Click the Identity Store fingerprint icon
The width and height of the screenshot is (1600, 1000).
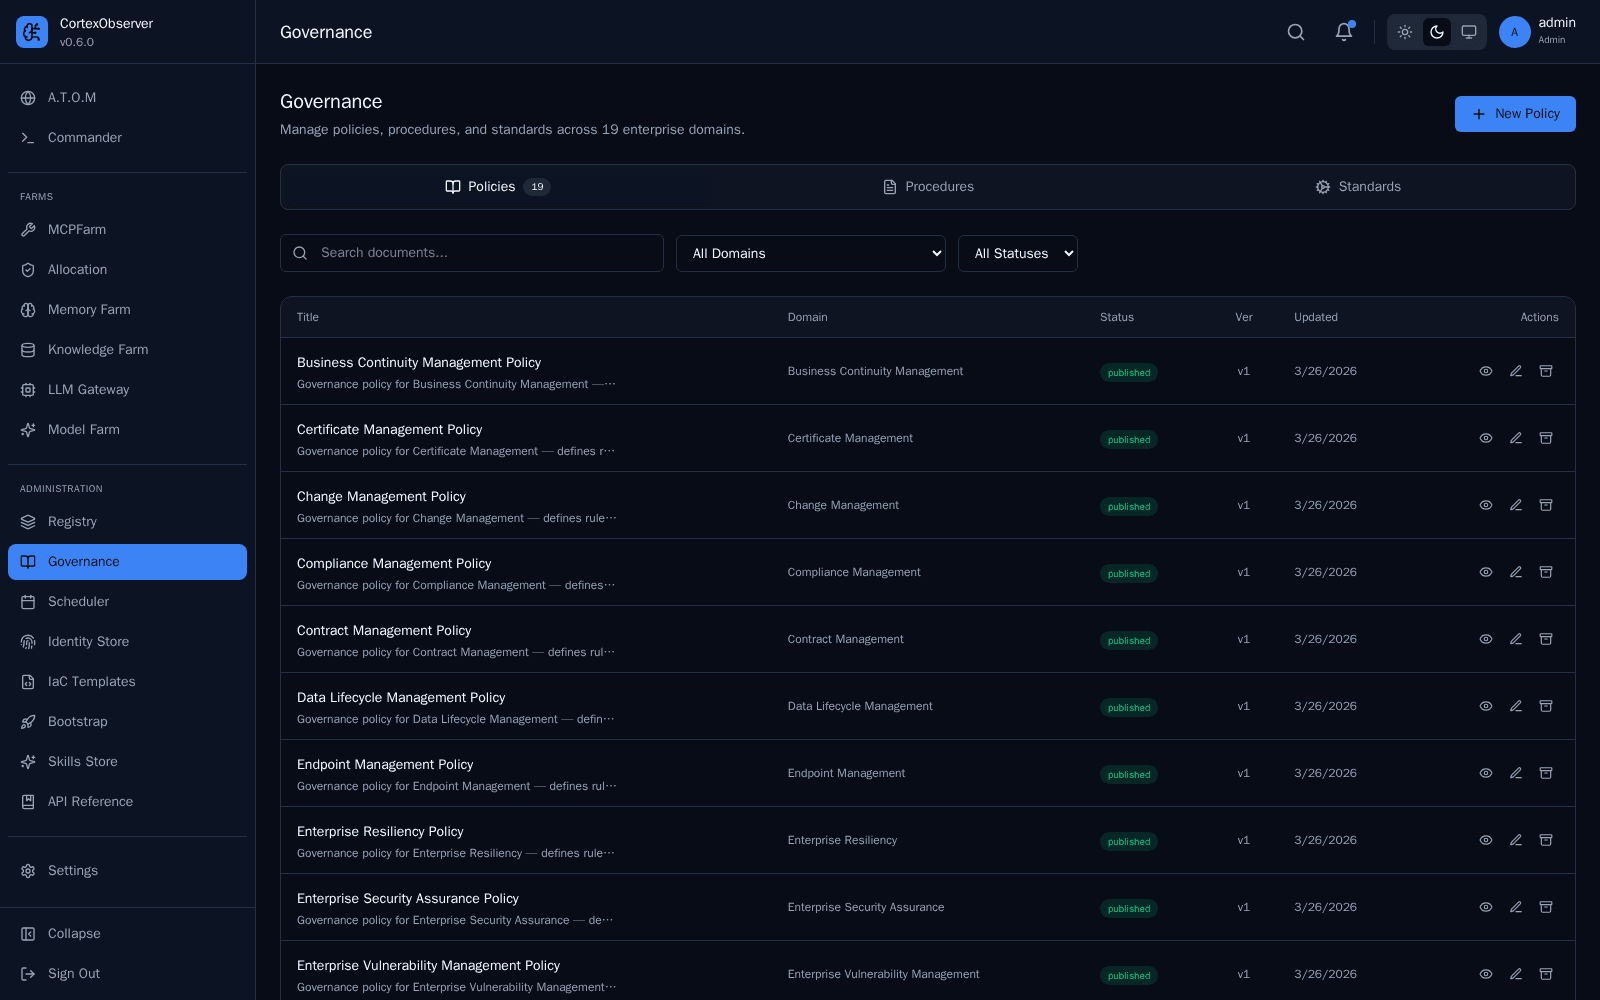point(28,642)
